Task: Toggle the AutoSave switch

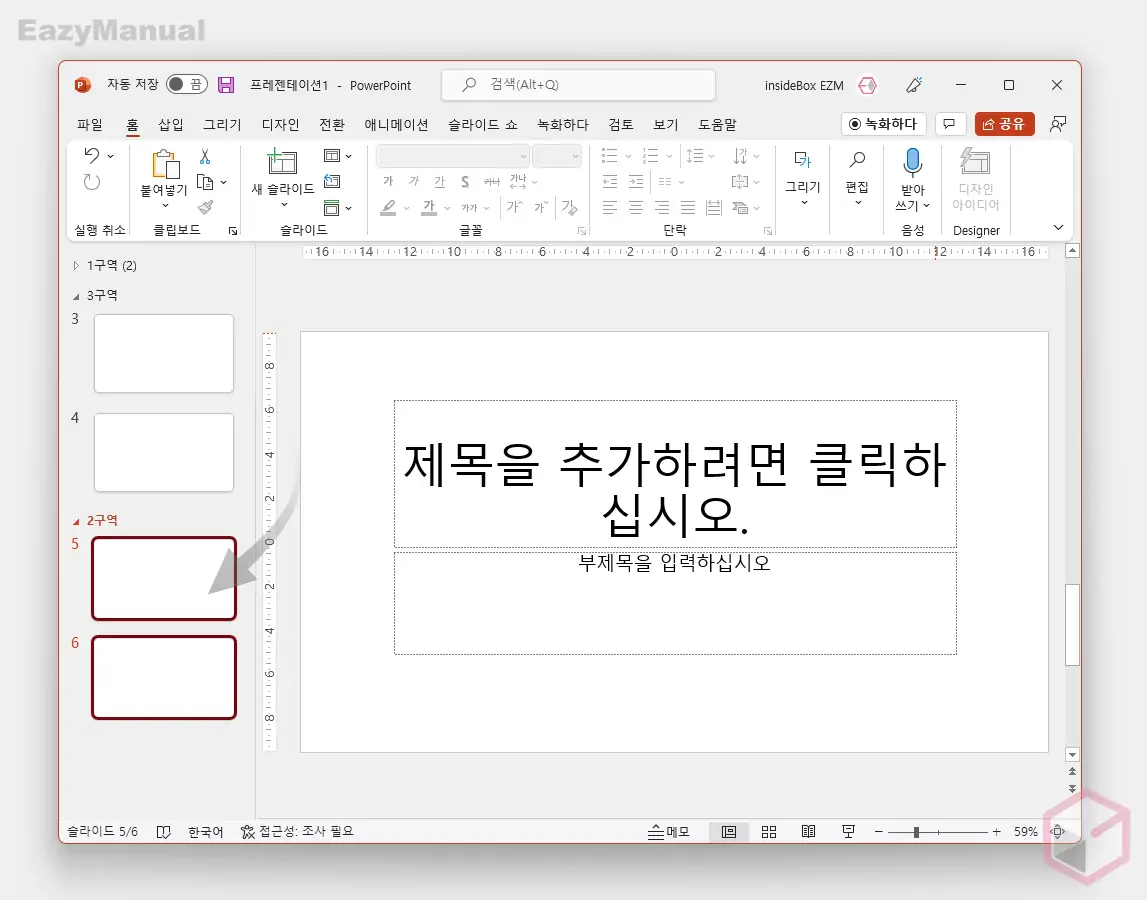Action: (187, 85)
